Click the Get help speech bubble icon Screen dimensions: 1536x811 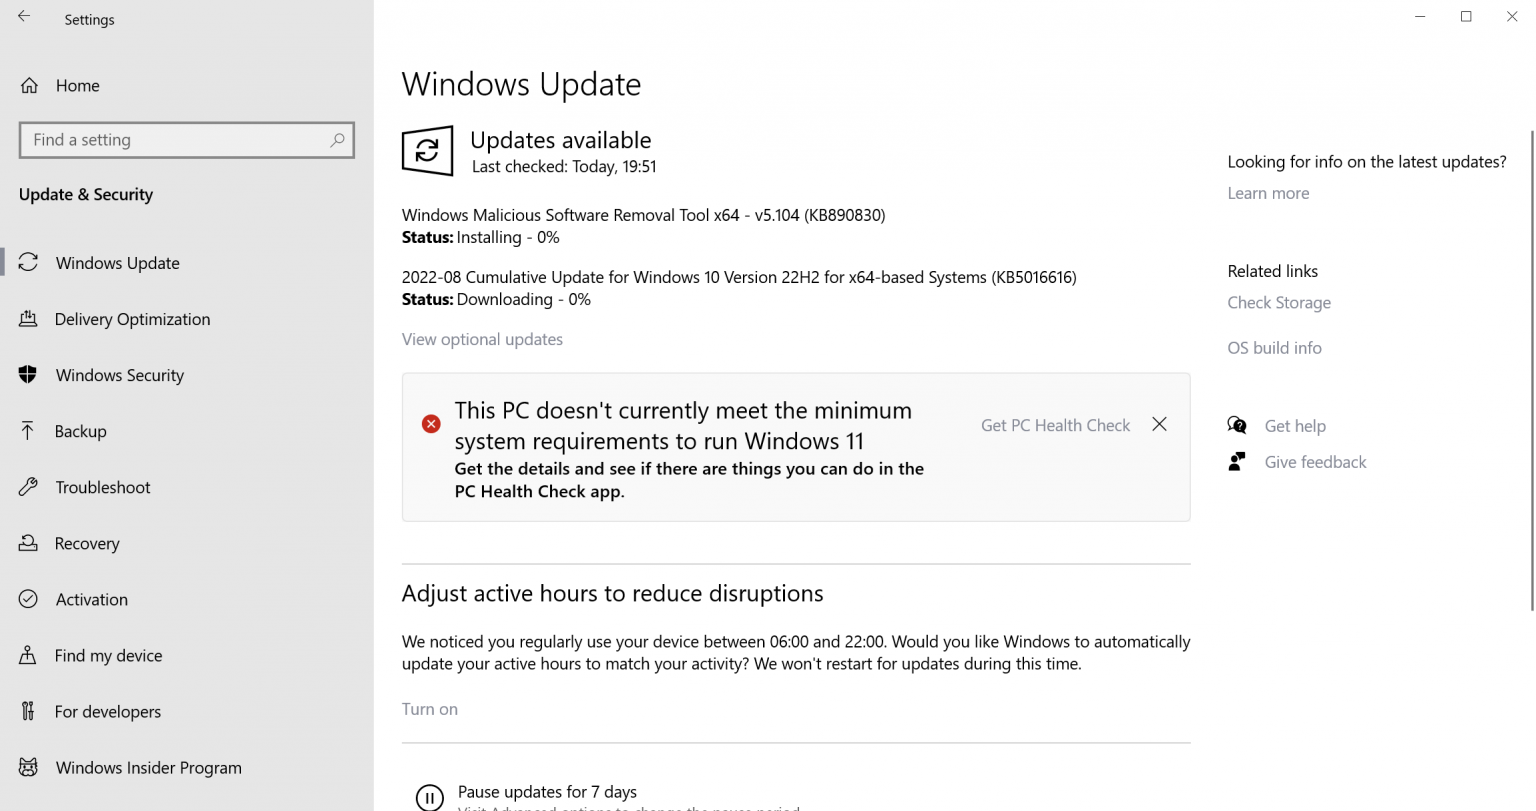click(x=1238, y=425)
